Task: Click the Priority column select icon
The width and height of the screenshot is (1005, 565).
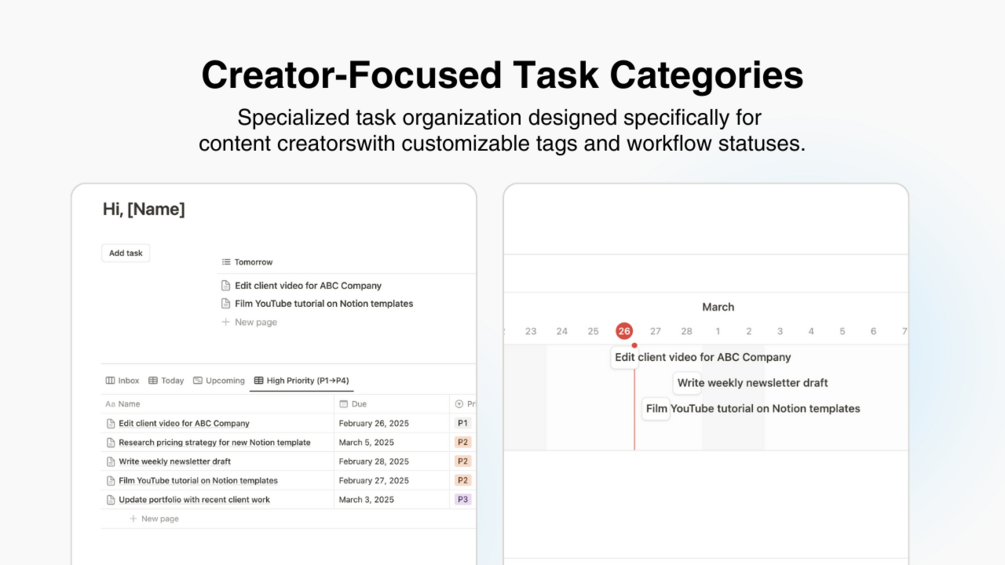Action: (x=459, y=404)
